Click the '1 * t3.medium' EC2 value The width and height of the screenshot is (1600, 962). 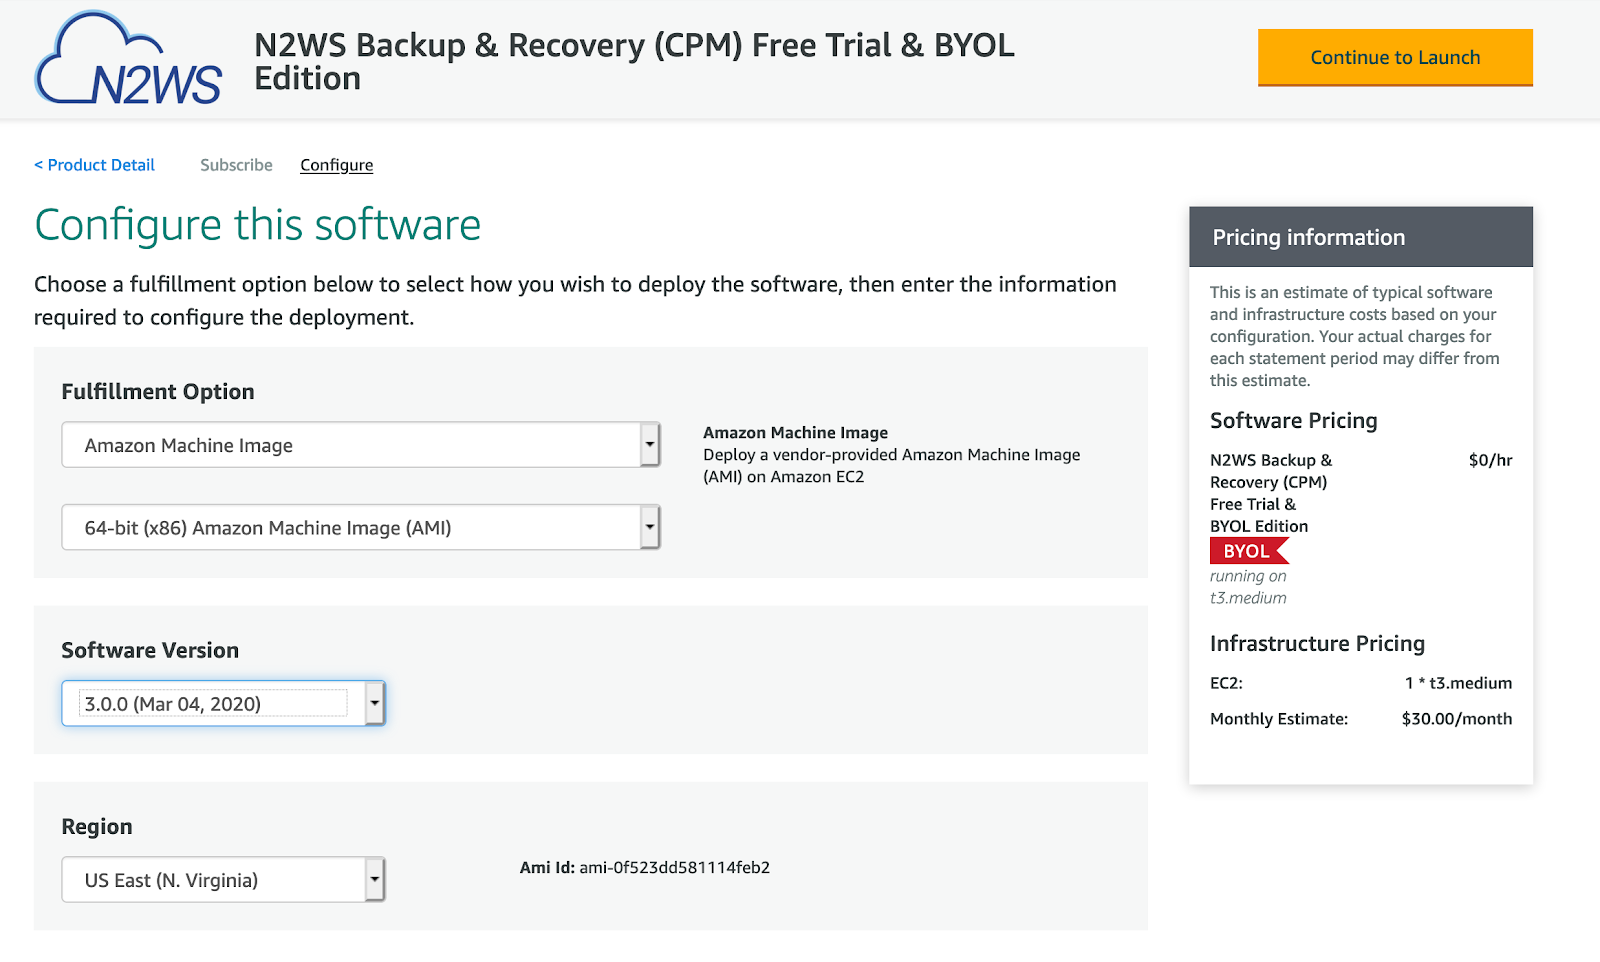[x=1458, y=683]
